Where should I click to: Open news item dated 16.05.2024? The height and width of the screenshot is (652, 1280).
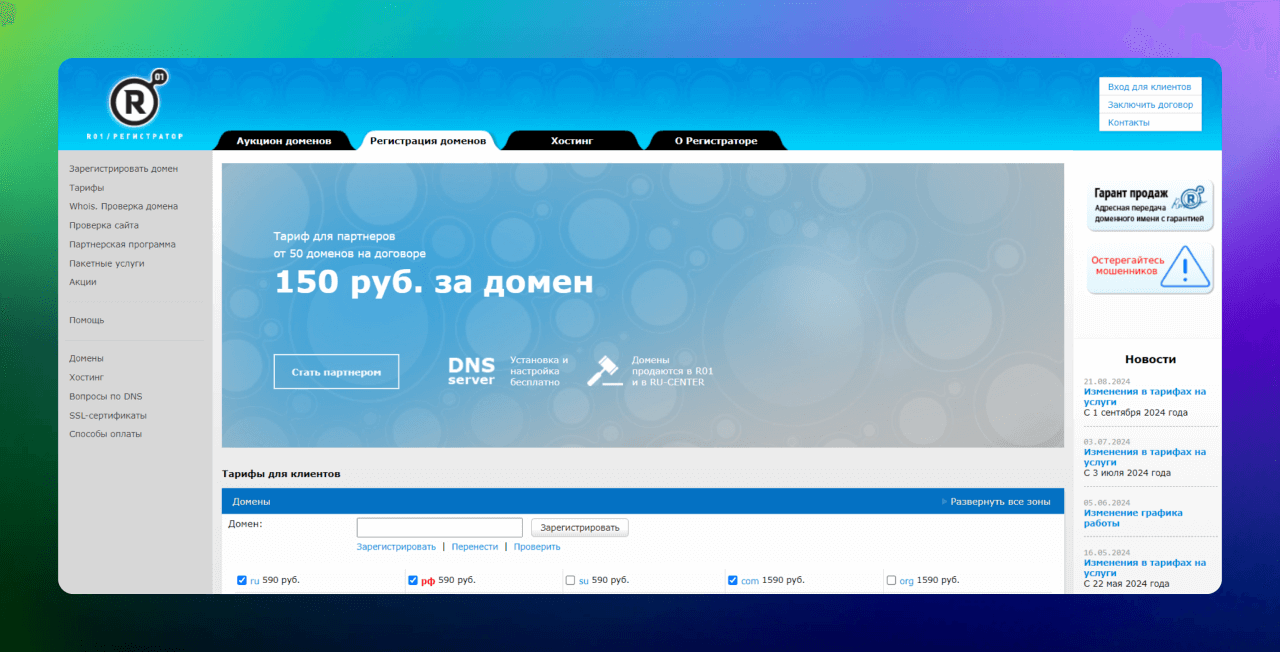pos(1145,568)
